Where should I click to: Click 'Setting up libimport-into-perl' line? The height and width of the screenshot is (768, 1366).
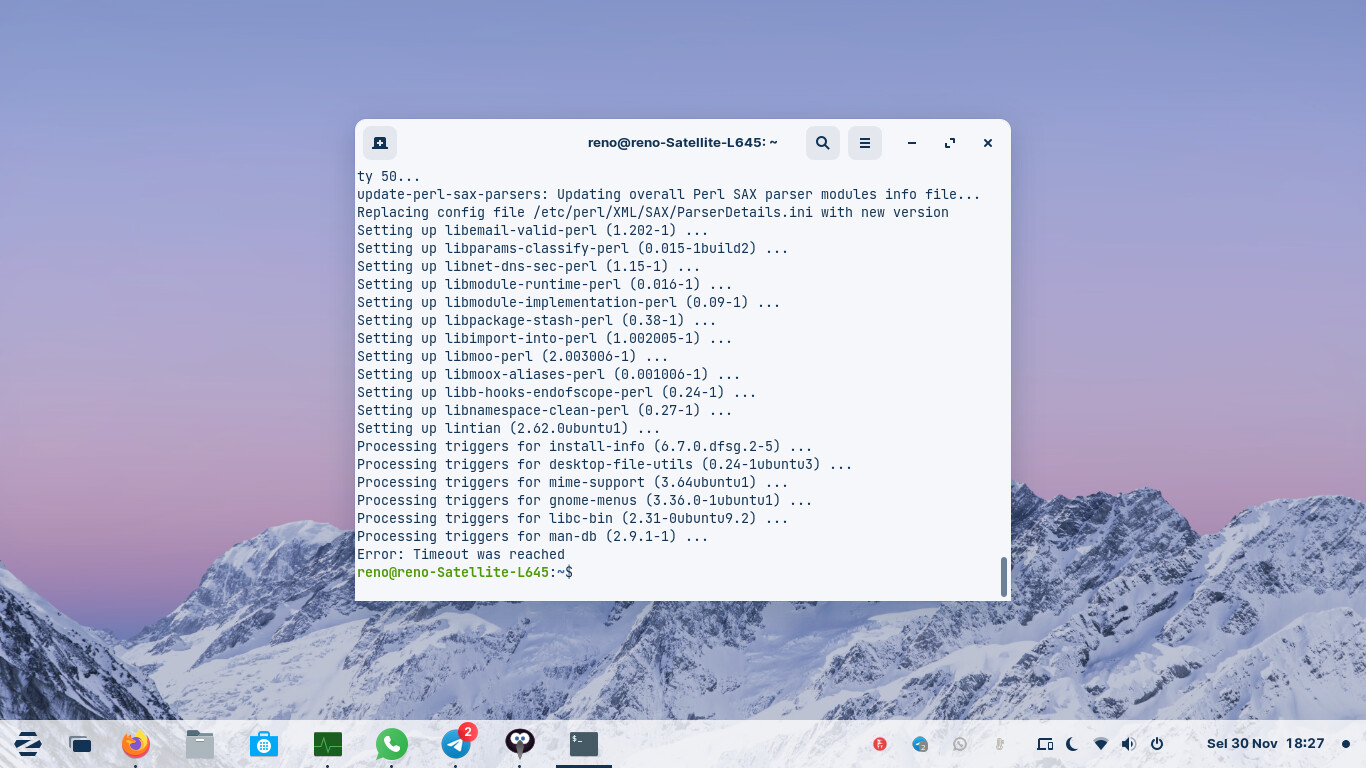pyautogui.click(x=544, y=338)
